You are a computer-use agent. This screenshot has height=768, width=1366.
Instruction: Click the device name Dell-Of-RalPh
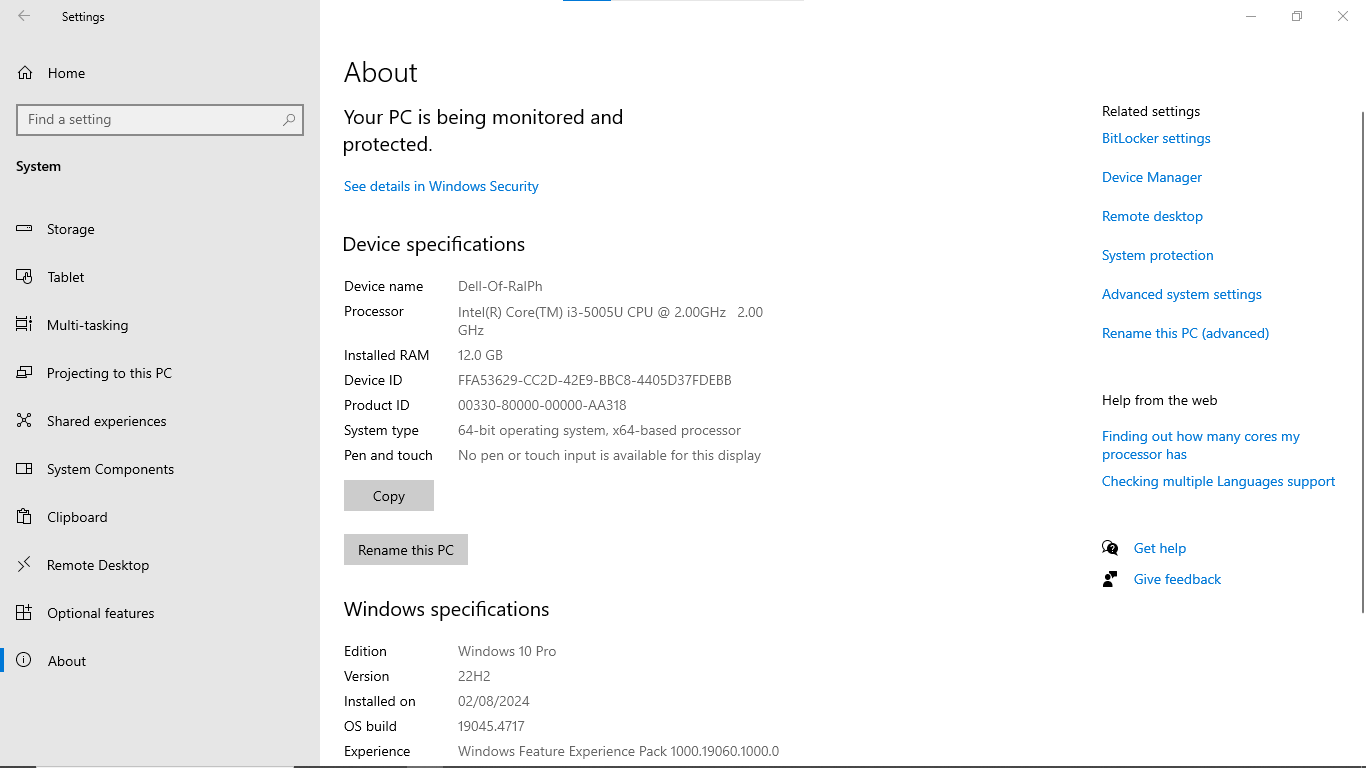[x=500, y=286]
